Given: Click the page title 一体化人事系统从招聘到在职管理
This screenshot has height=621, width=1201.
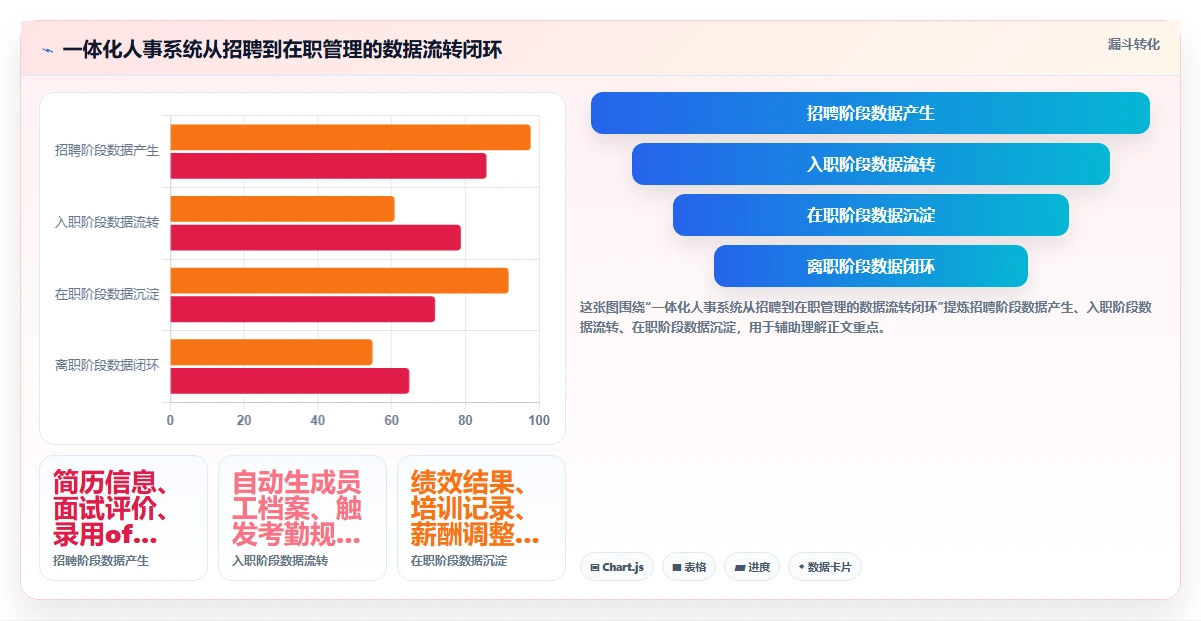Looking at the screenshot, I should click(x=282, y=50).
